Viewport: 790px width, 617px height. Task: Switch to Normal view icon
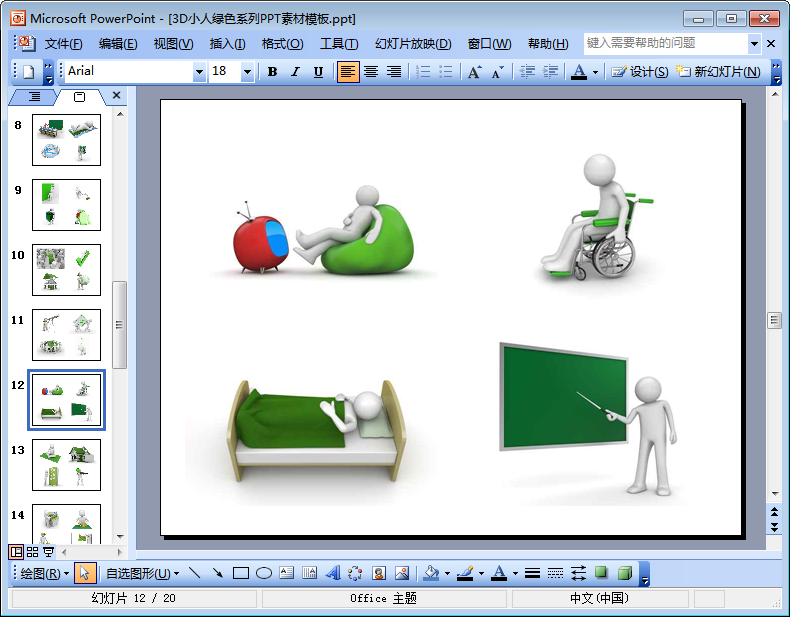16,553
